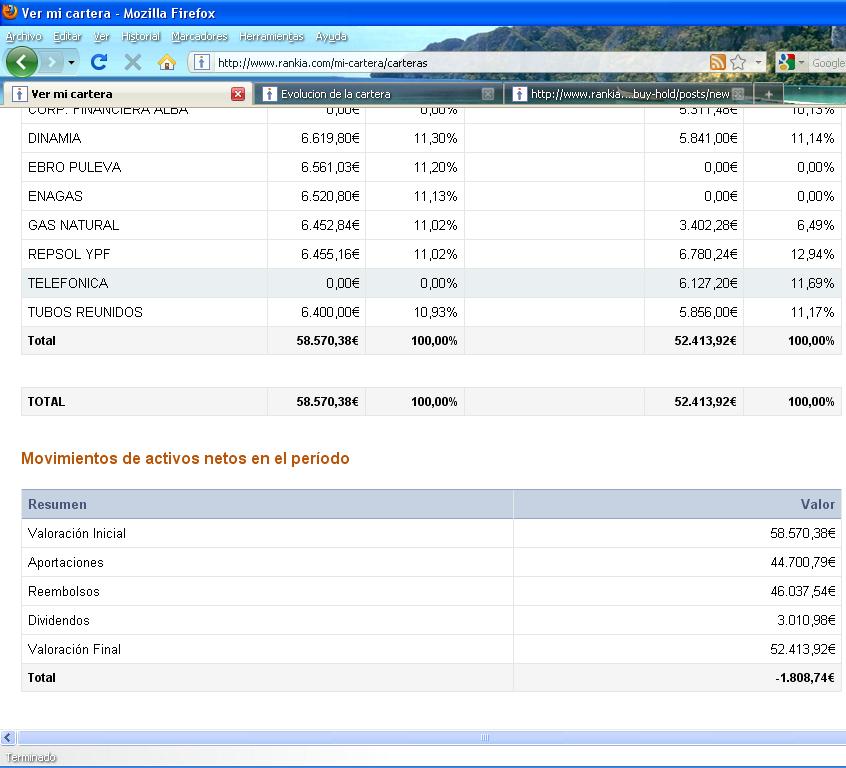The height and width of the screenshot is (768, 846).
Task: Click the Google search engine icon
Action: click(785, 62)
